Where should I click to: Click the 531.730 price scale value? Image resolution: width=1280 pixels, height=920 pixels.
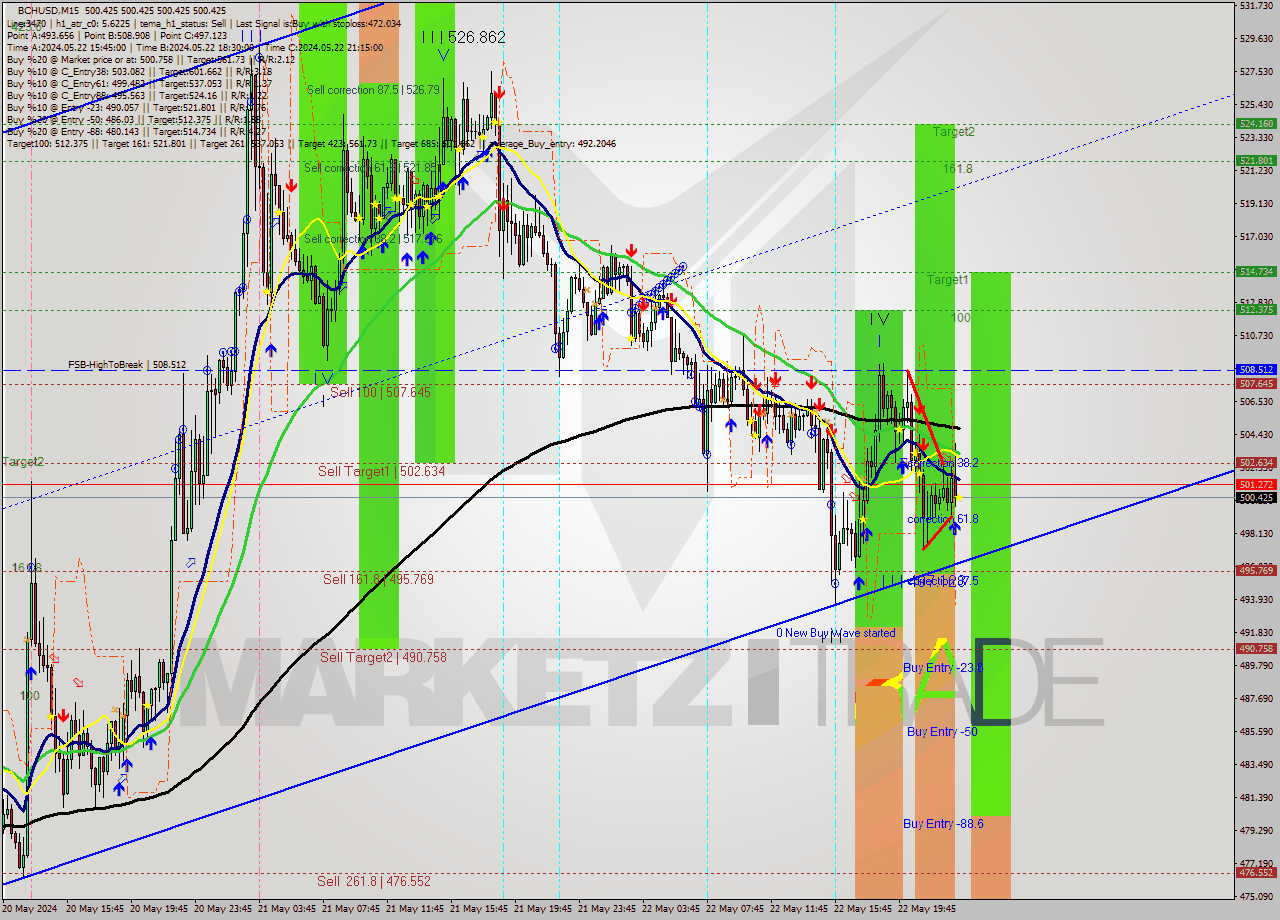1256,6
